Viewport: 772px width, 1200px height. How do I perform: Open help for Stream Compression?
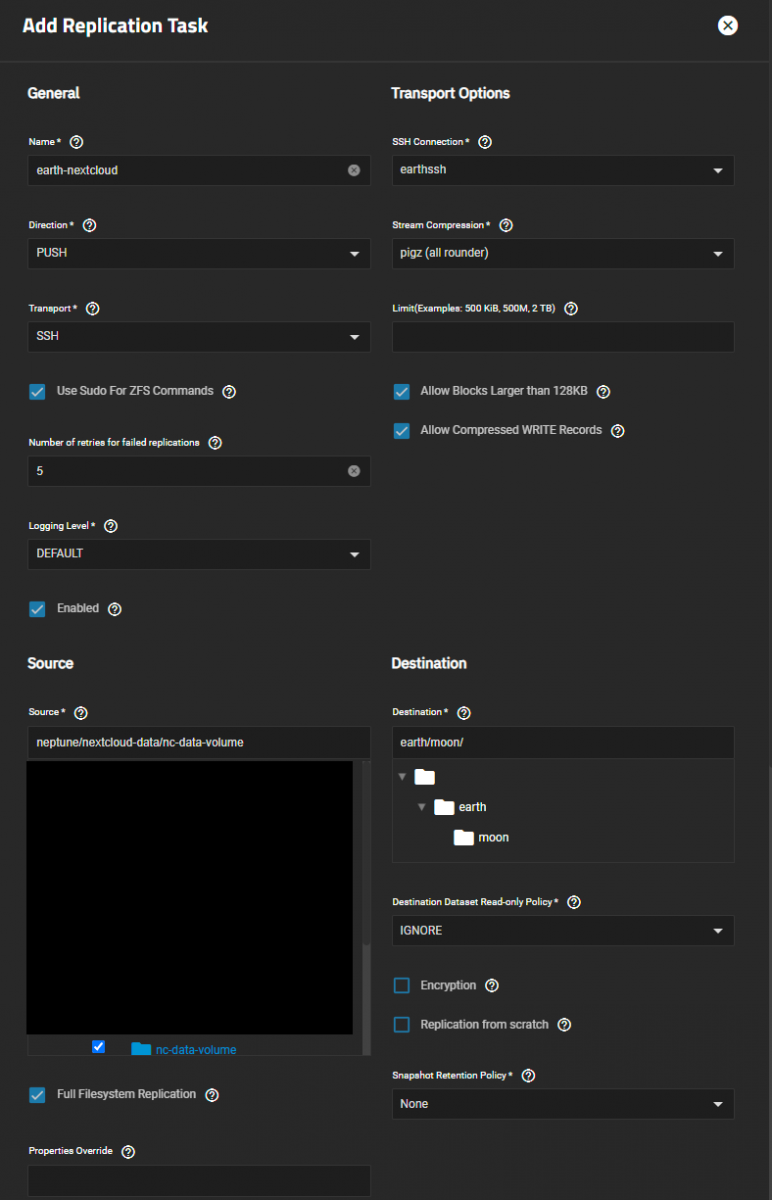[x=506, y=226]
